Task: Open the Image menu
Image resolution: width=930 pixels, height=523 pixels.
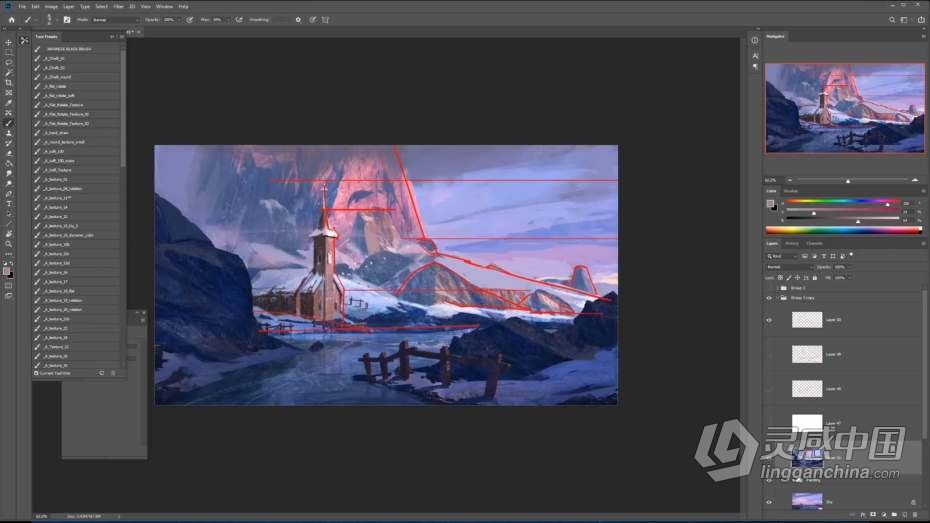Action: 51,7
